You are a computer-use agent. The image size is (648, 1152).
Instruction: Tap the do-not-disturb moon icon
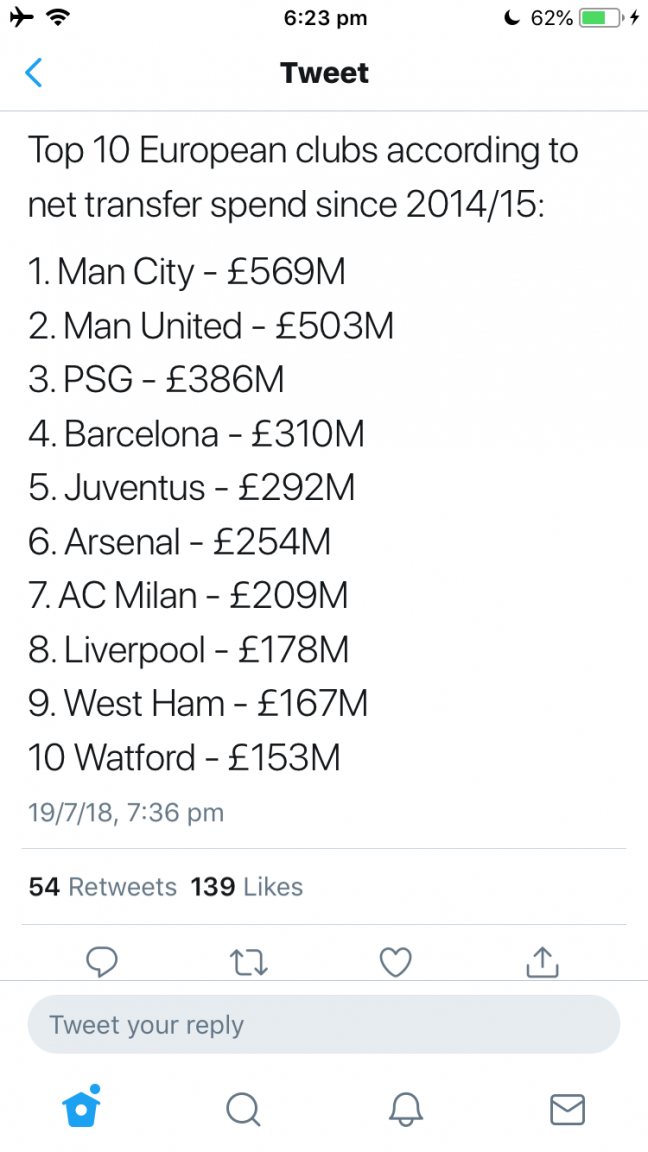(x=511, y=18)
